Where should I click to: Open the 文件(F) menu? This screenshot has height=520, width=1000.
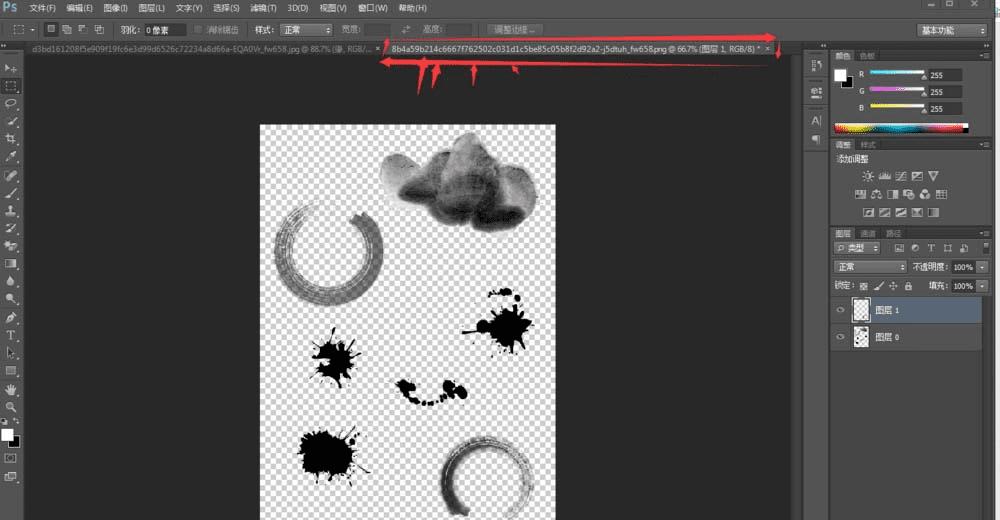[x=42, y=8]
